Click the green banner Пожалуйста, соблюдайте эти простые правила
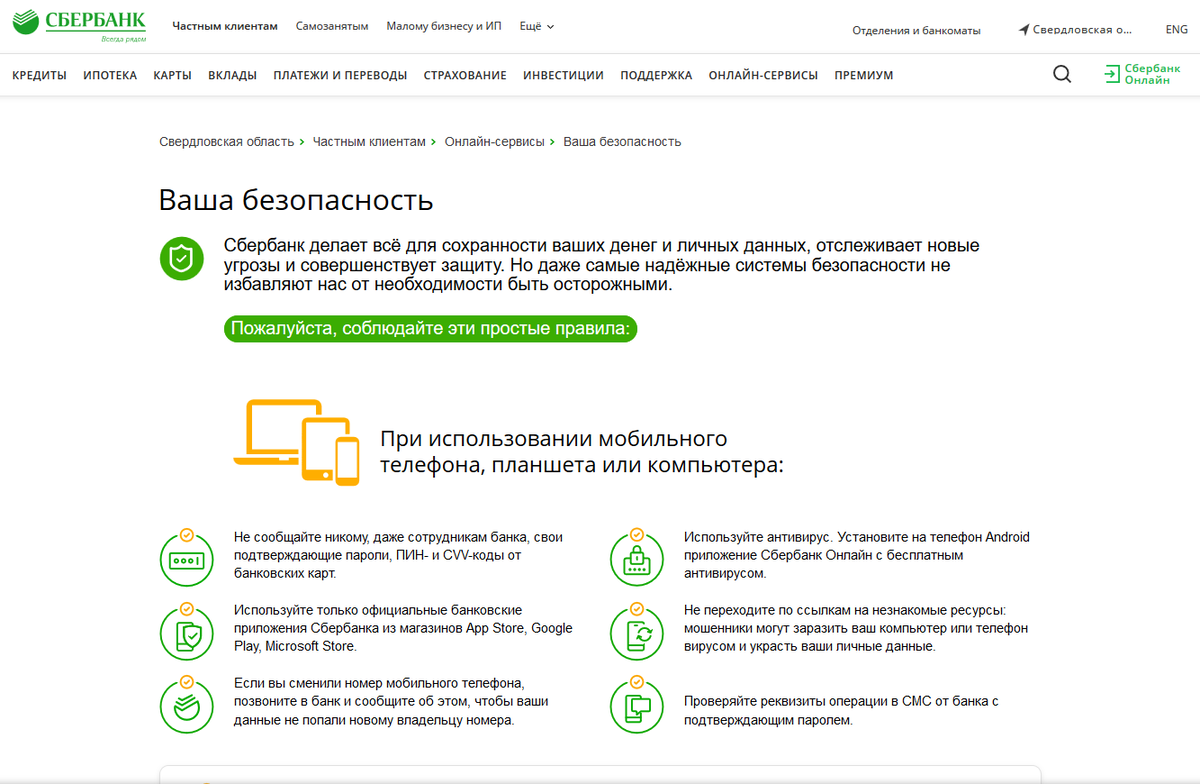This screenshot has width=1200, height=784. 430,328
